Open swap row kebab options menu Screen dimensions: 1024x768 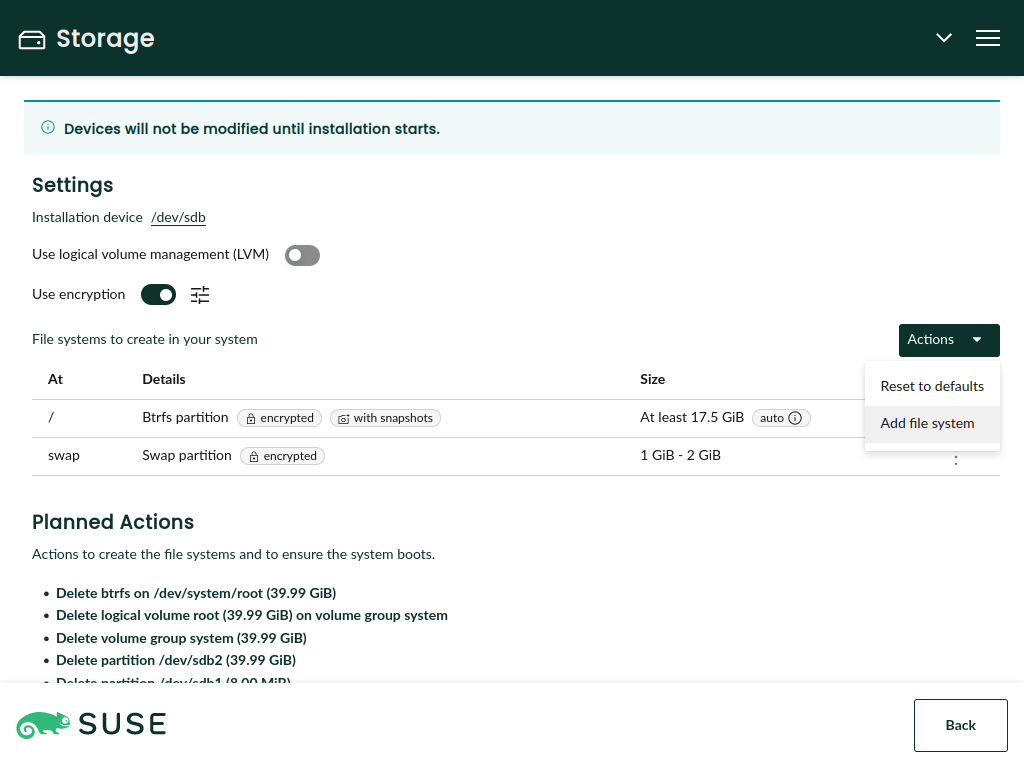coord(956,459)
